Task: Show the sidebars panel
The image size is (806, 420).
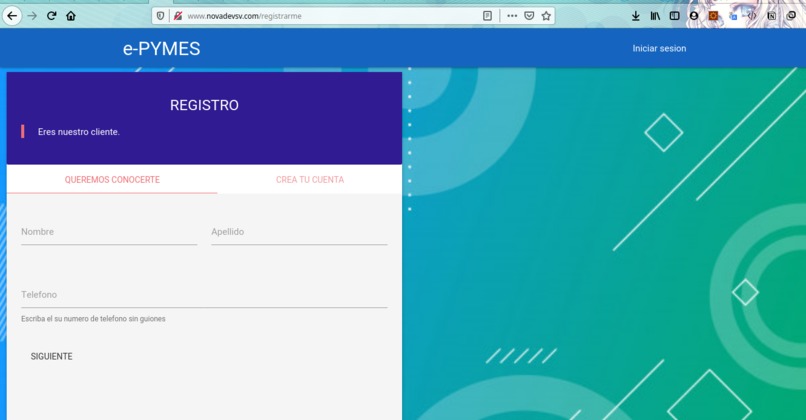Action: (674, 16)
